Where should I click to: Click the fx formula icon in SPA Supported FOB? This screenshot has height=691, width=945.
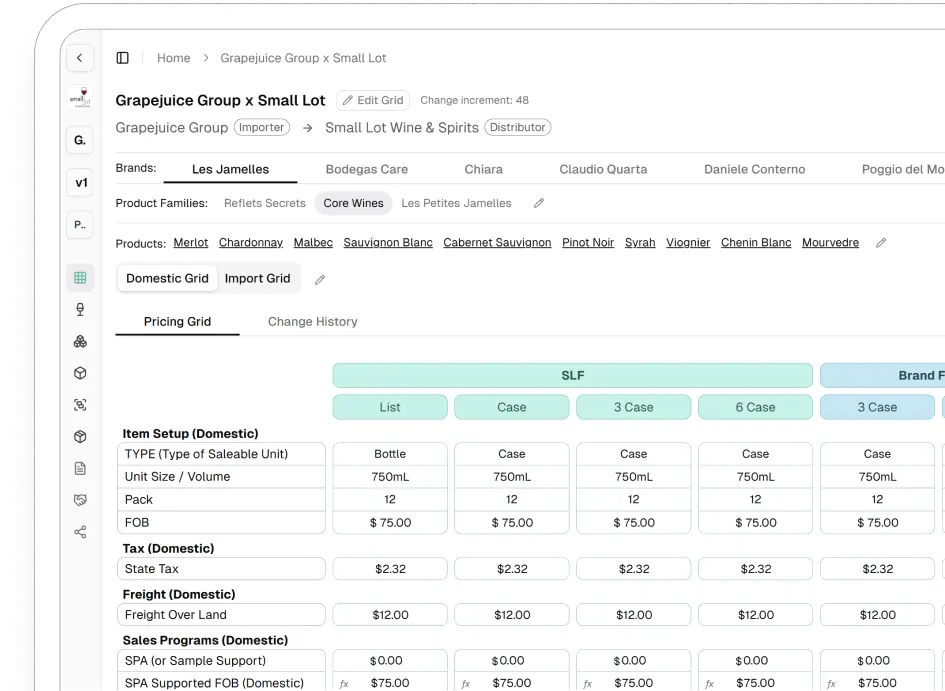click(x=344, y=683)
